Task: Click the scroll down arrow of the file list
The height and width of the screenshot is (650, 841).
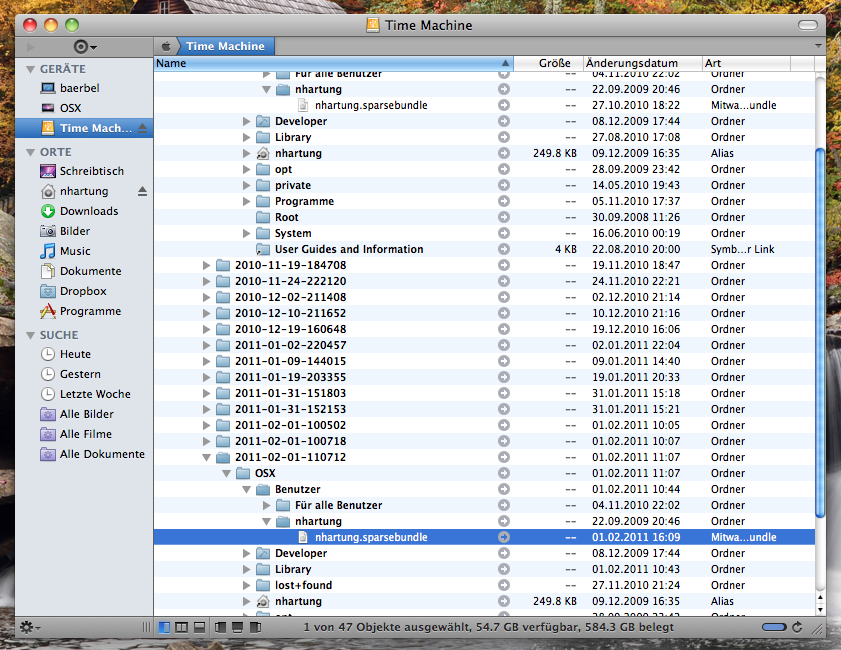Action: coord(820,610)
